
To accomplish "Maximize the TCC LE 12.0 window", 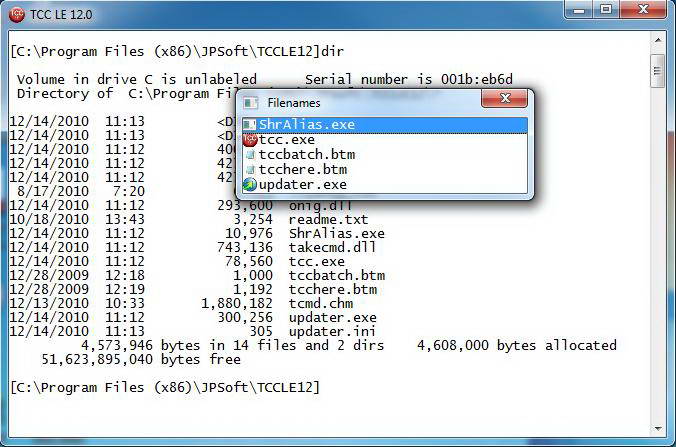I will coord(606,9).
